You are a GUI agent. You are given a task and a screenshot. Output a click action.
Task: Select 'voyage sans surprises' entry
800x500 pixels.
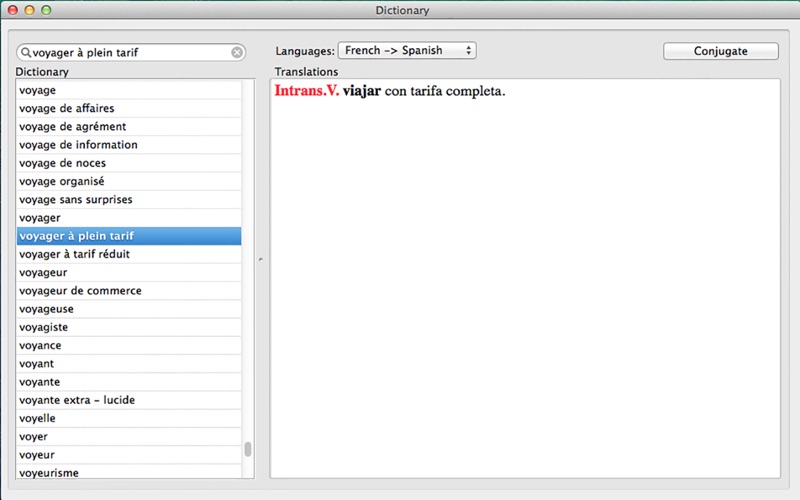[x=129, y=199]
